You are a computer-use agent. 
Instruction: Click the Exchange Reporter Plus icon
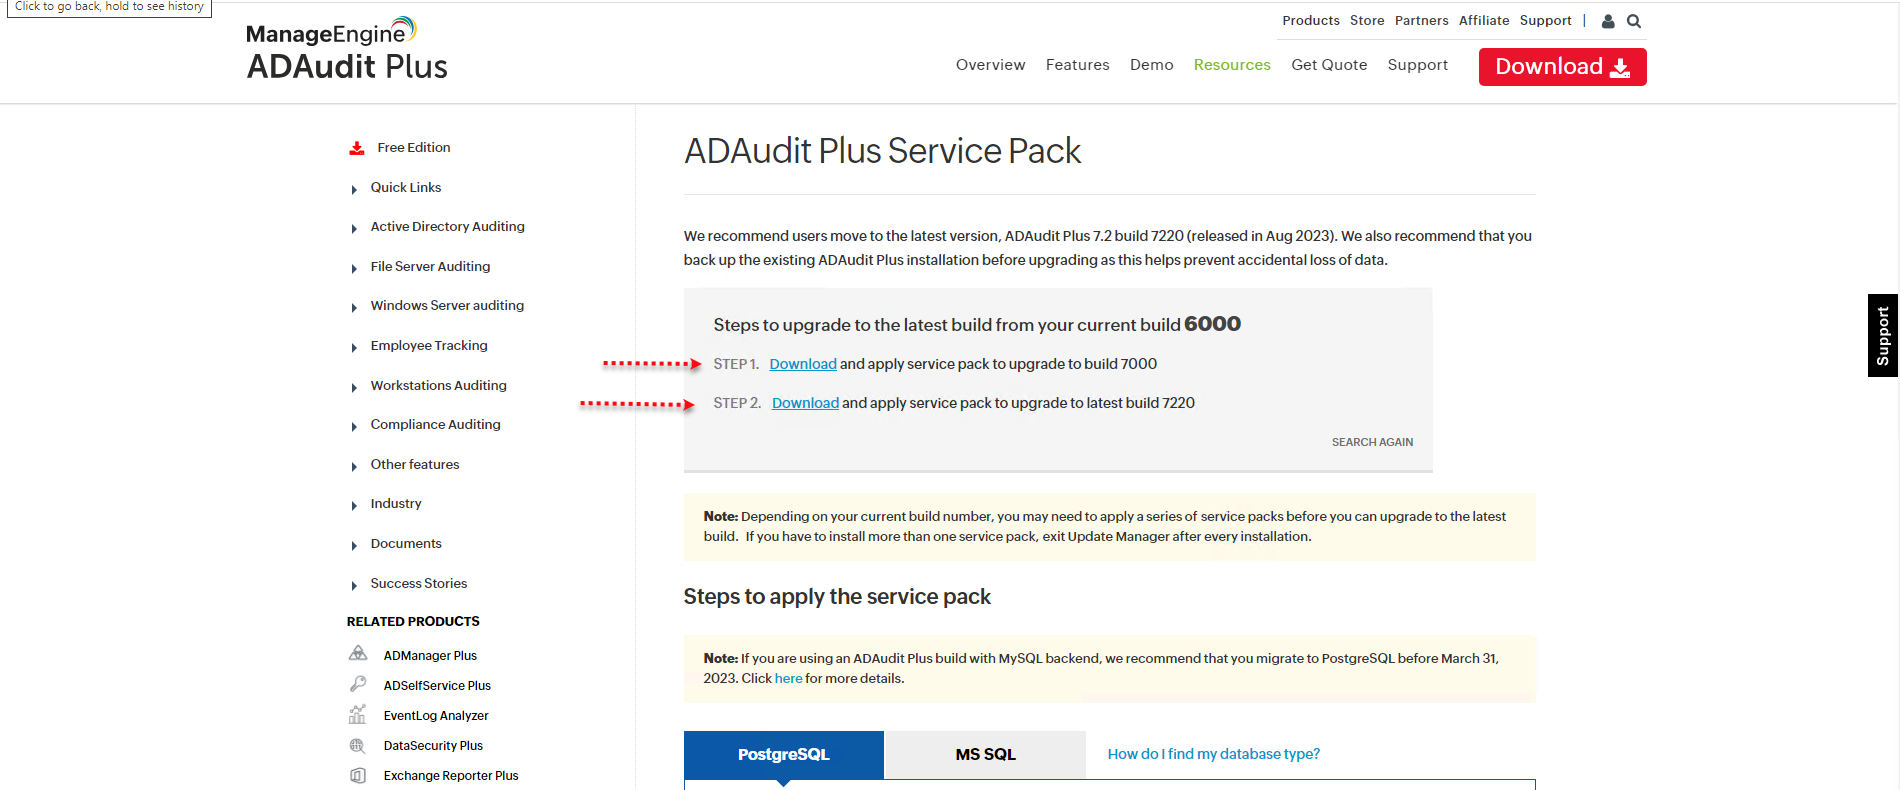358,775
